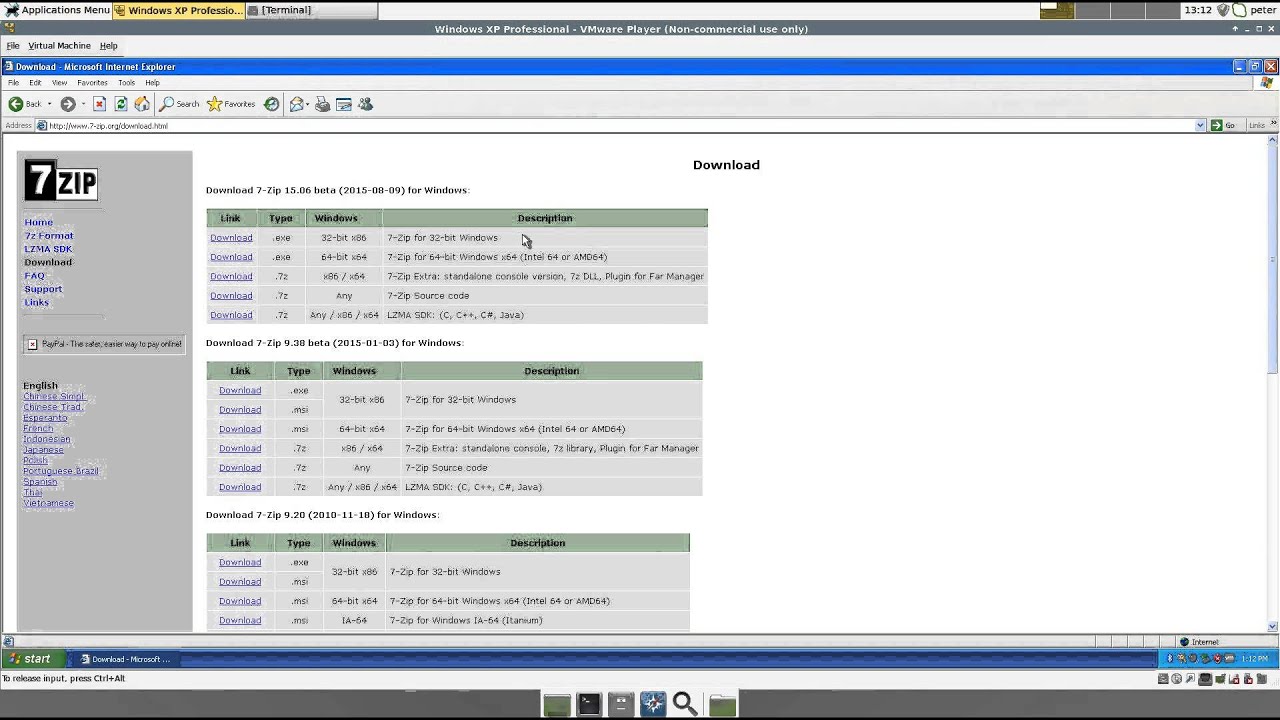Expand the Mail button dropdown arrow
This screenshot has height=720, width=1280.
point(305,104)
